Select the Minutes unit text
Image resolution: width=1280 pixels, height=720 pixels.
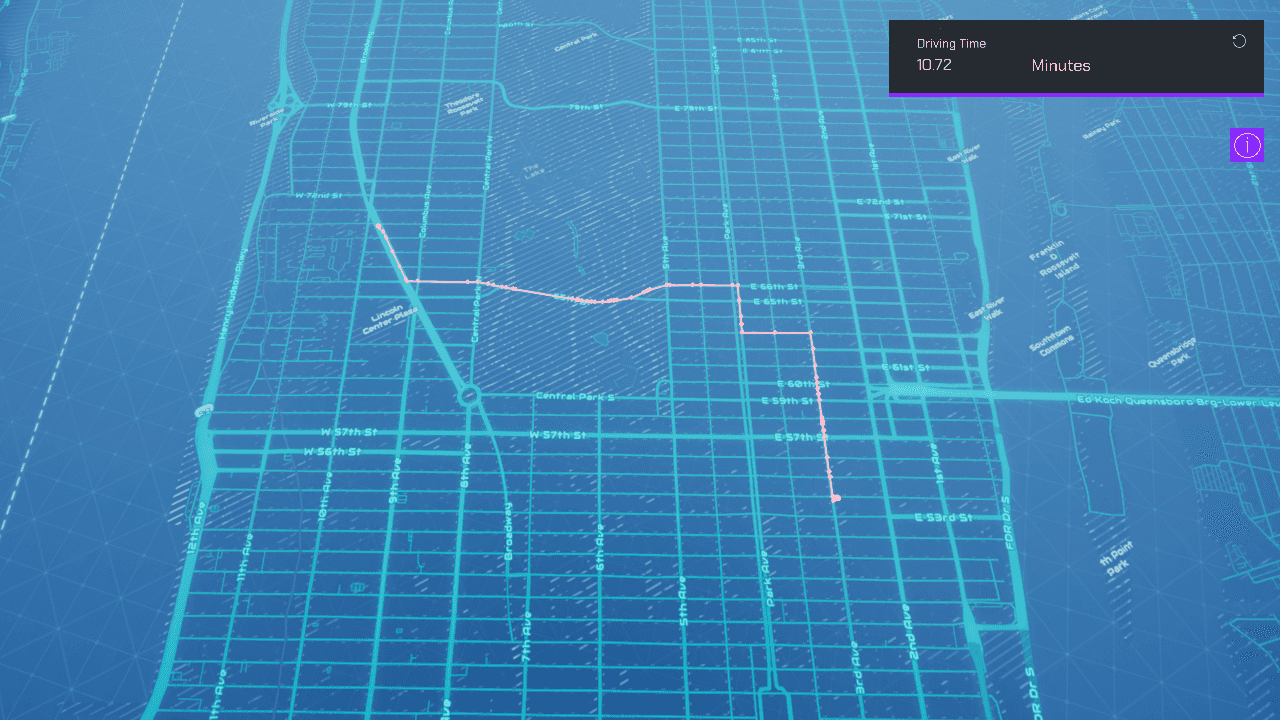[x=1060, y=66]
